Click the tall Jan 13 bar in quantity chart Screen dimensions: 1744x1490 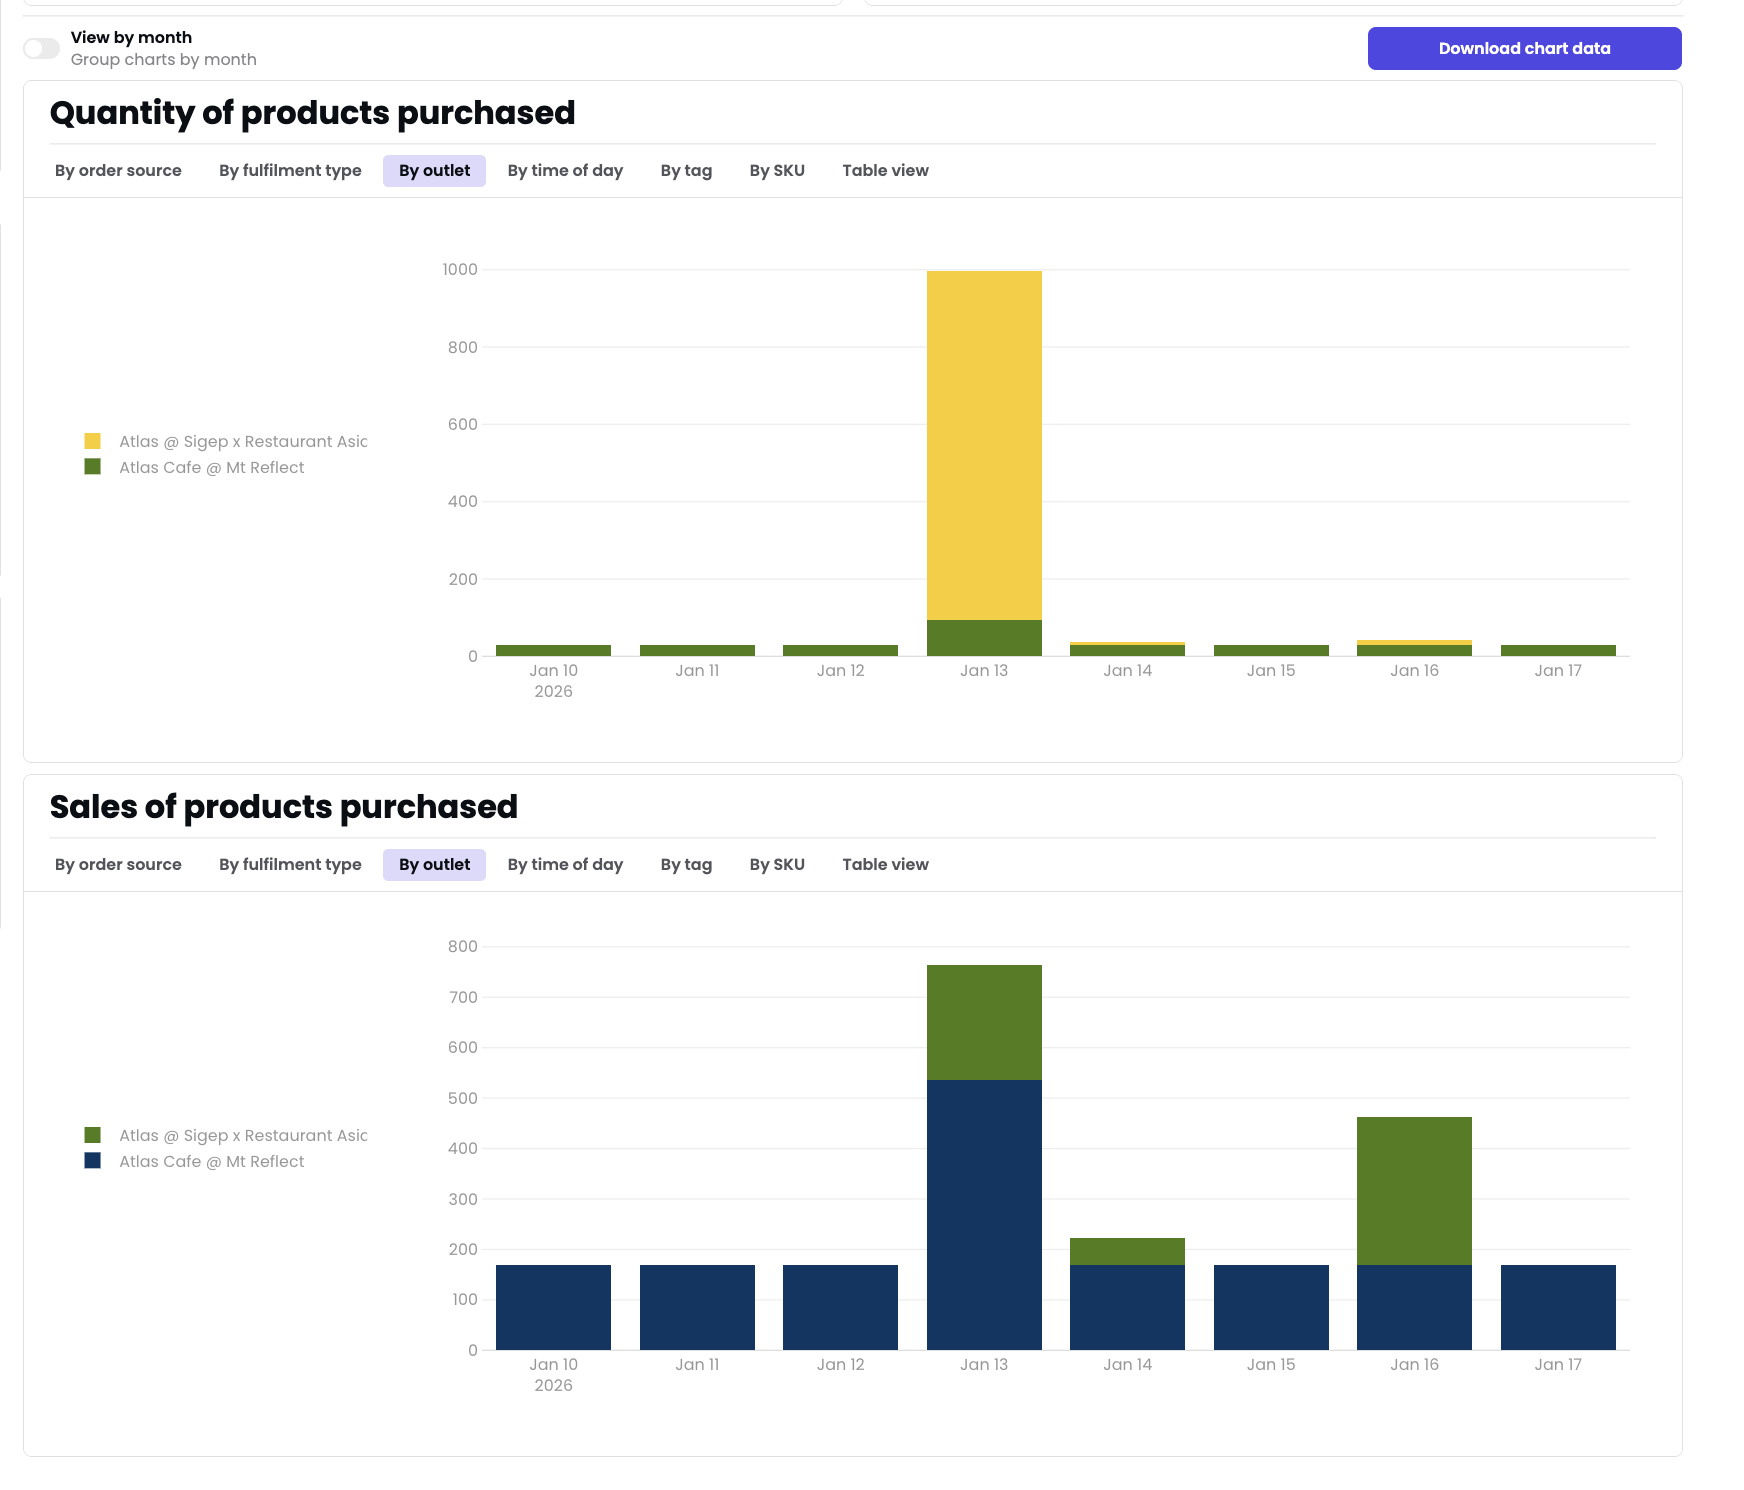point(984,450)
